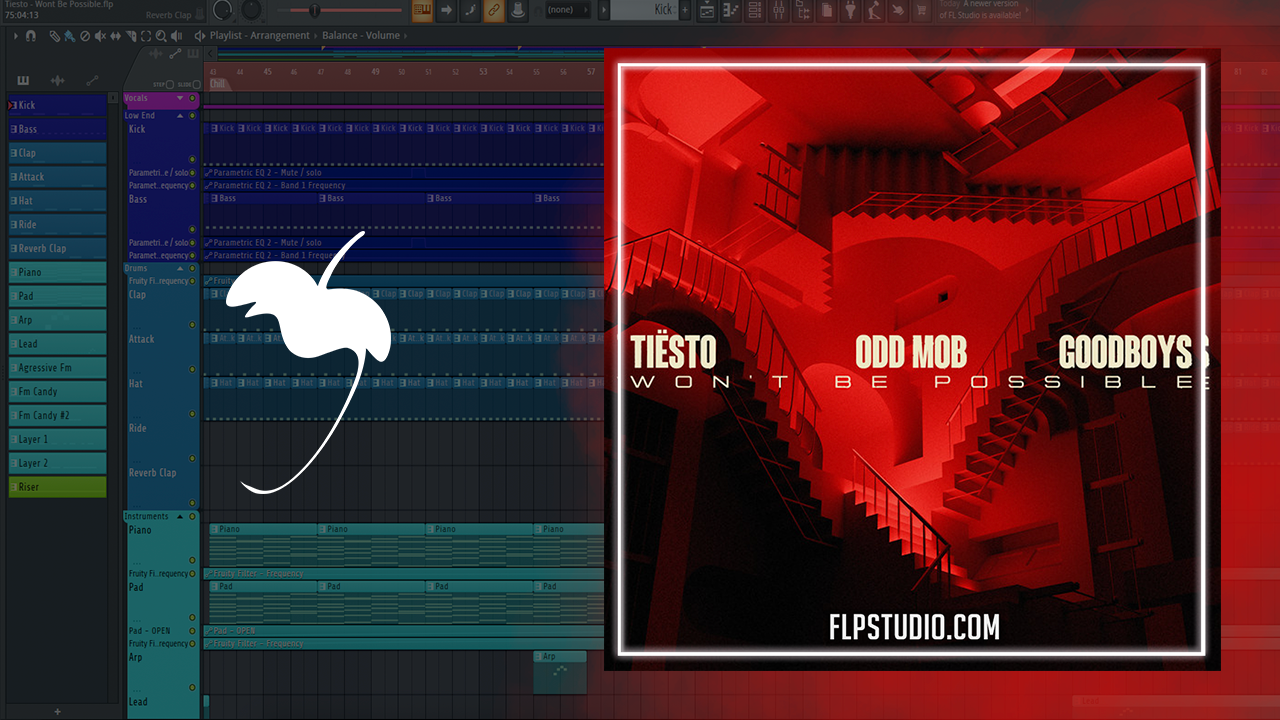Click the shopping cart icon
Image resolution: width=1280 pixels, height=720 pixels.
click(x=922, y=11)
